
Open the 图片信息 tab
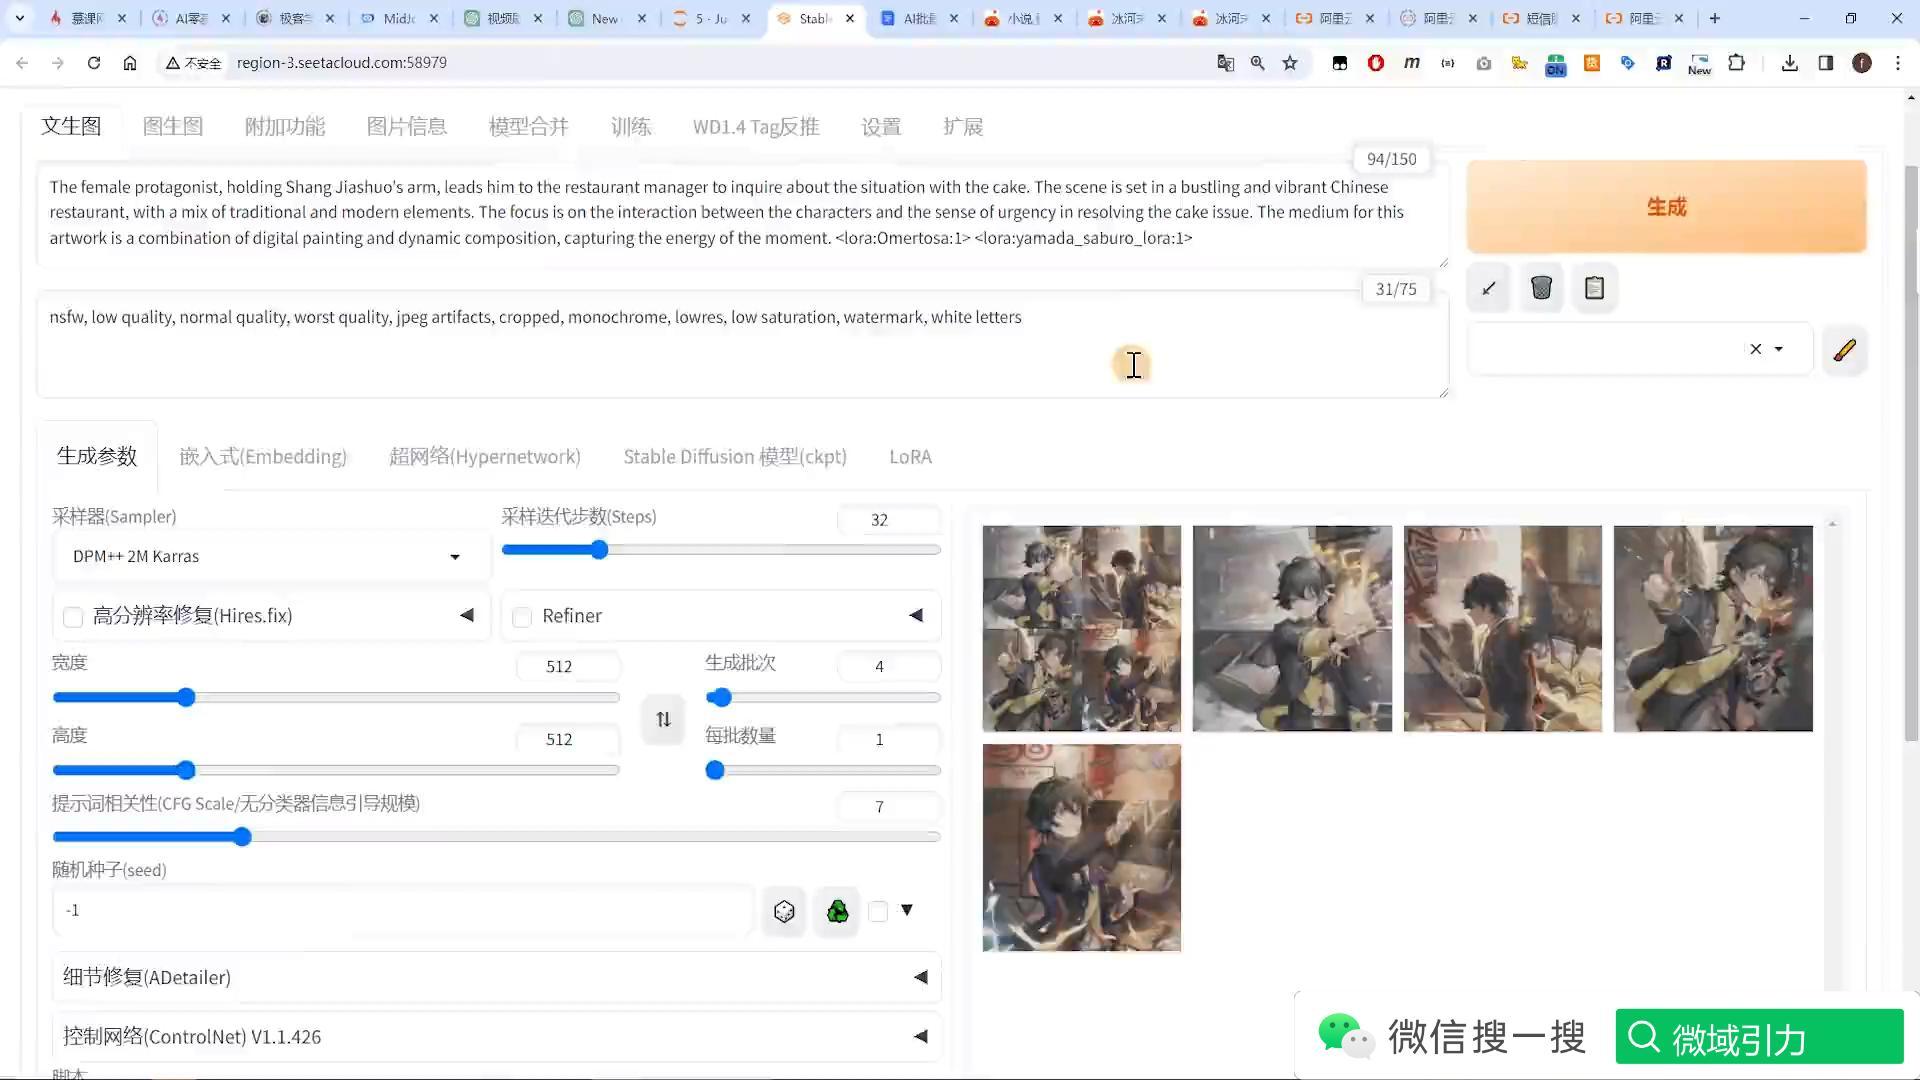(407, 127)
